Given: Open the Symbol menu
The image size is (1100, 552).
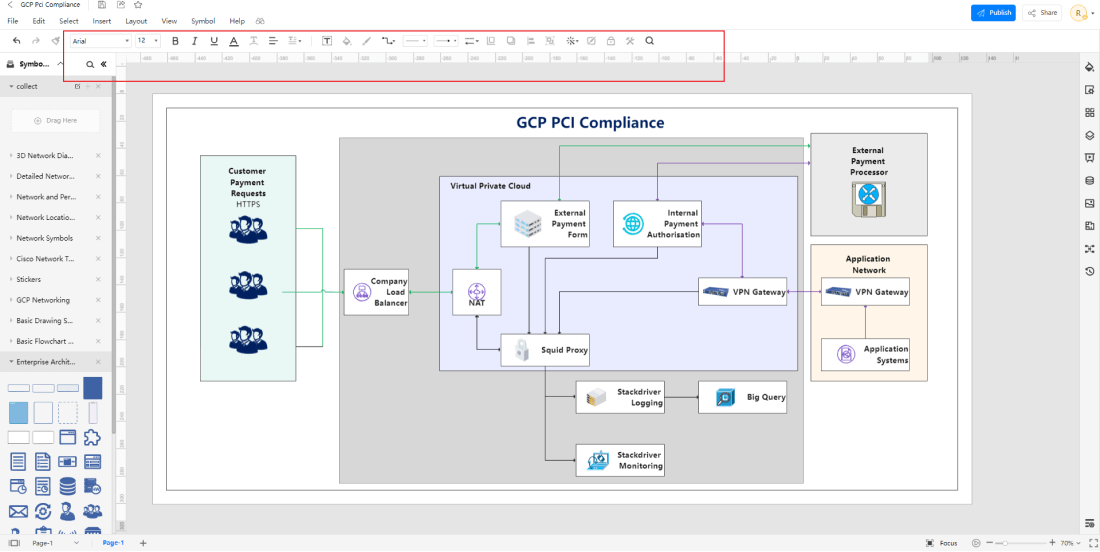Looking at the screenshot, I should click(203, 21).
